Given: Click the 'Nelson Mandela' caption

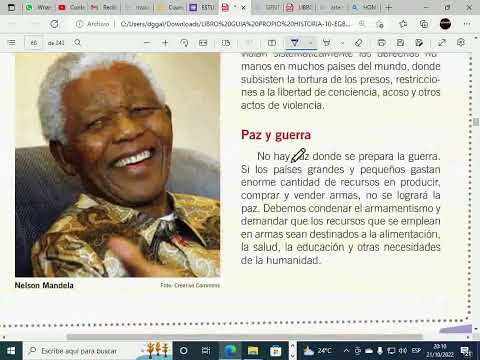Looking at the screenshot, I should click(x=44, y=285).
